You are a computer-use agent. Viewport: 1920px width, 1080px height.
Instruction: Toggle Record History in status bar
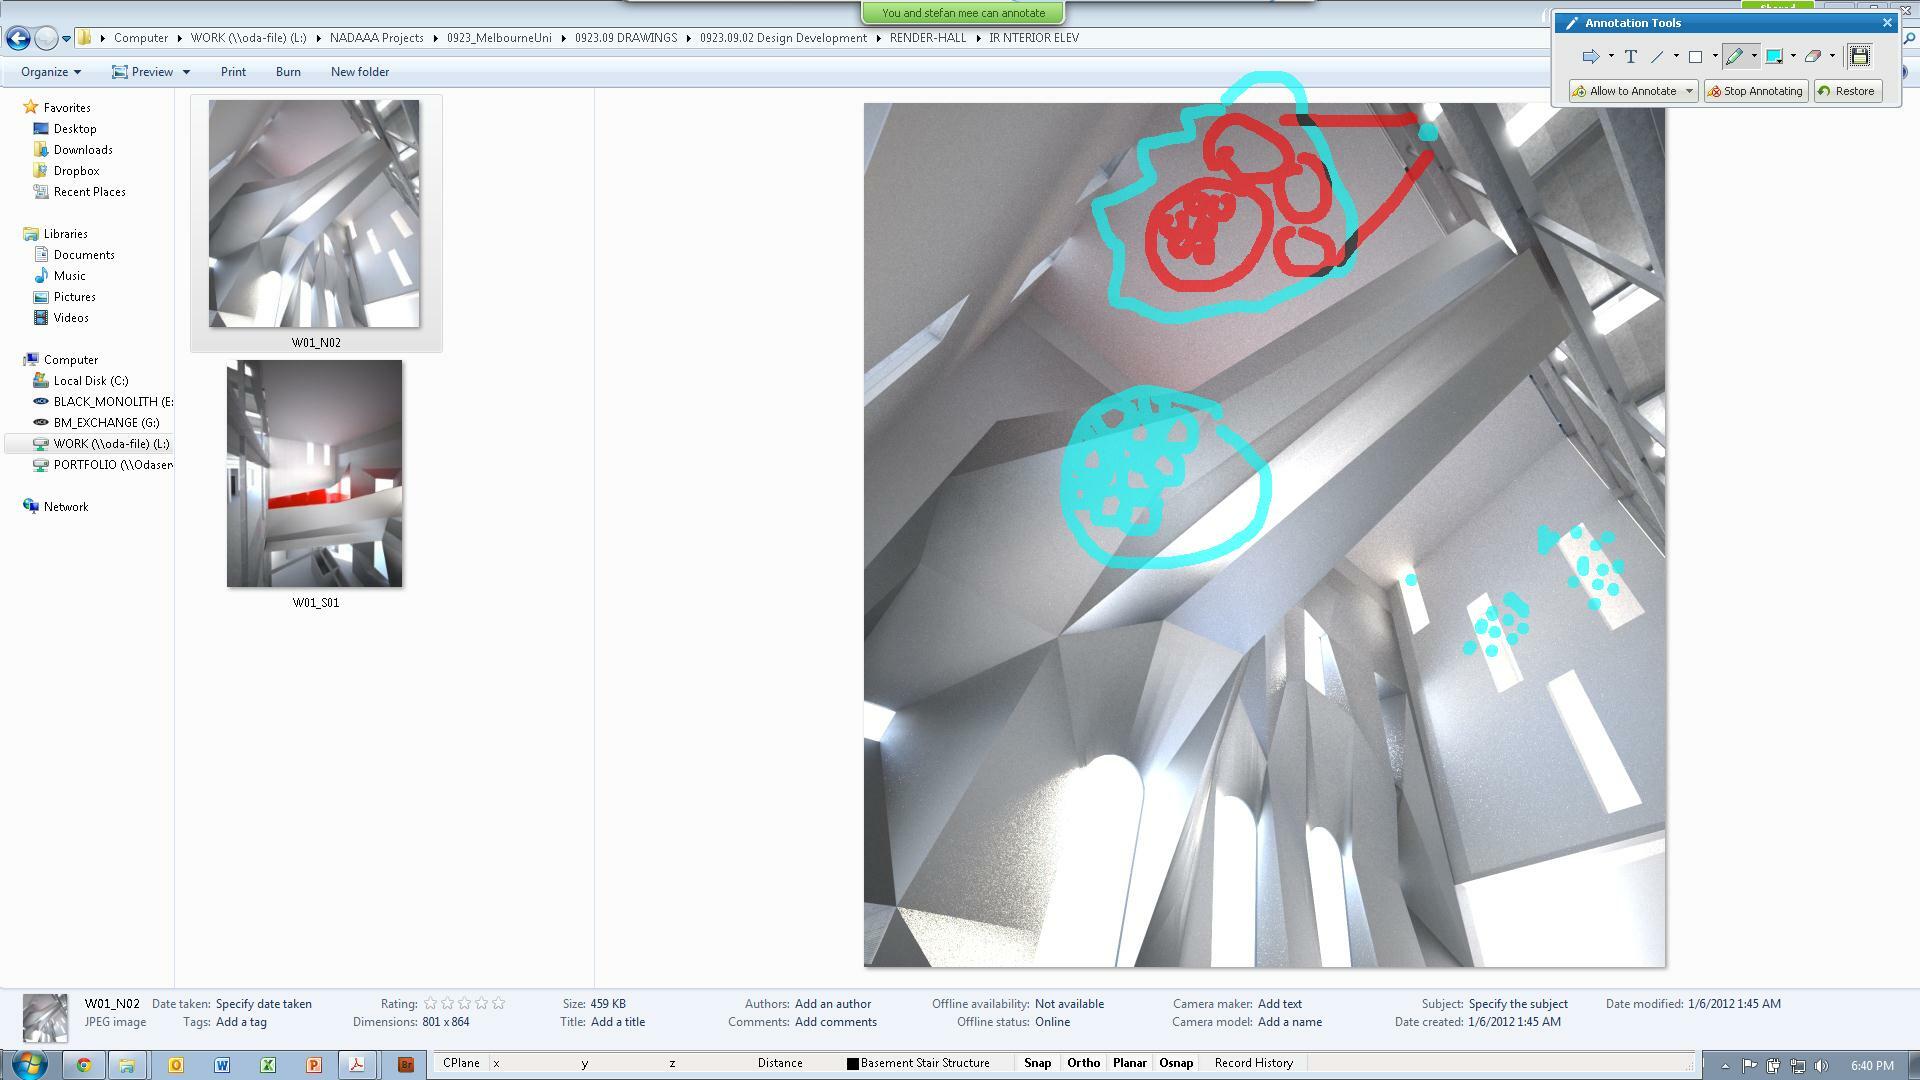[x=1254, y=1063]
